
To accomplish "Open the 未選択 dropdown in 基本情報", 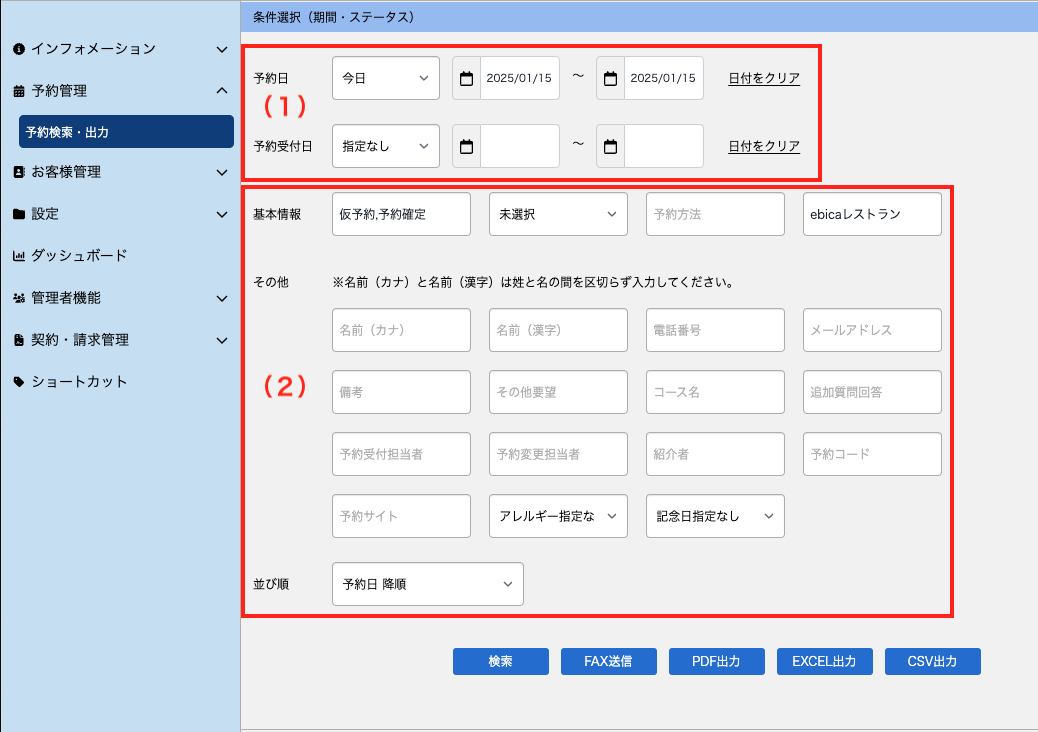I will pos(558,214).
